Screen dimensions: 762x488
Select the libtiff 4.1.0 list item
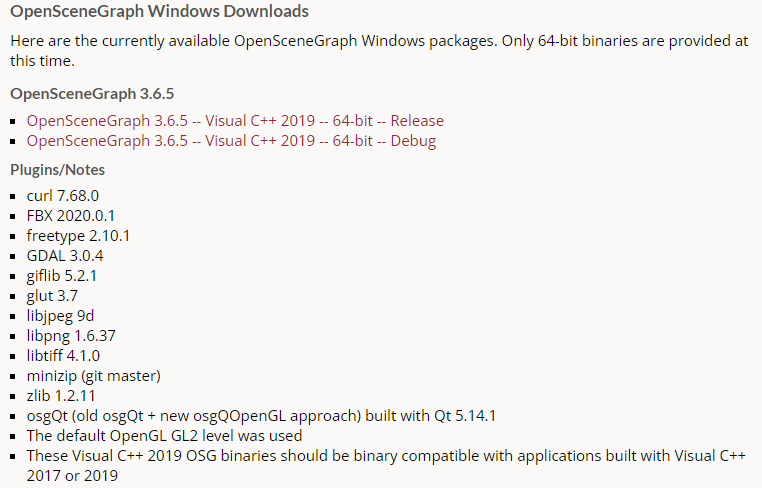coord(63,356)
